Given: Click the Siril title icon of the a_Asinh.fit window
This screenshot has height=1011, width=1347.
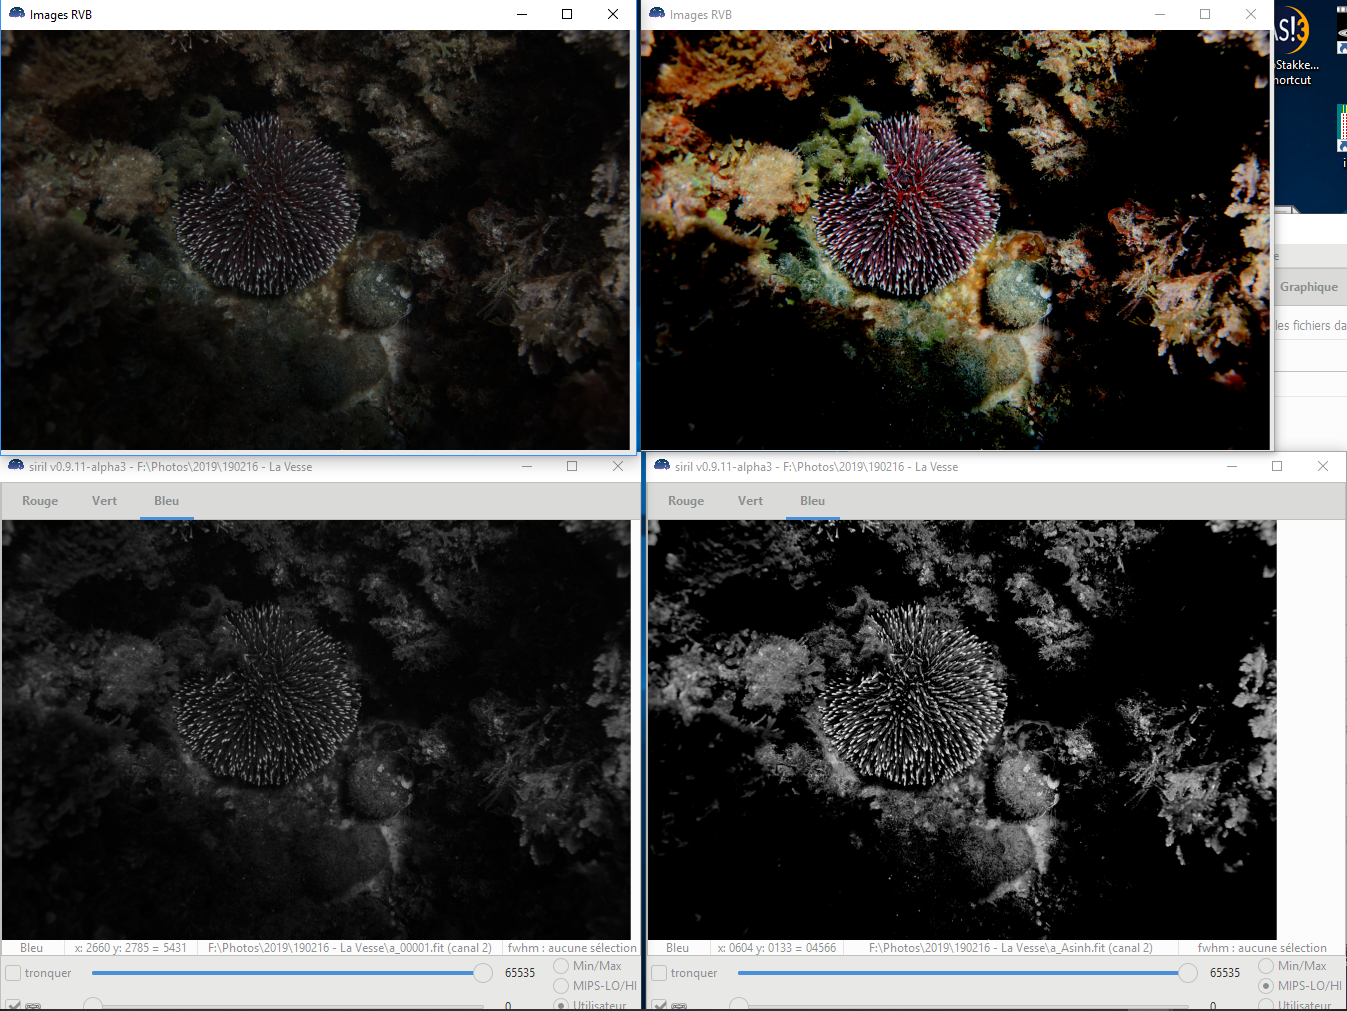Looking at the screenshot, I should [x=662, y=465].
